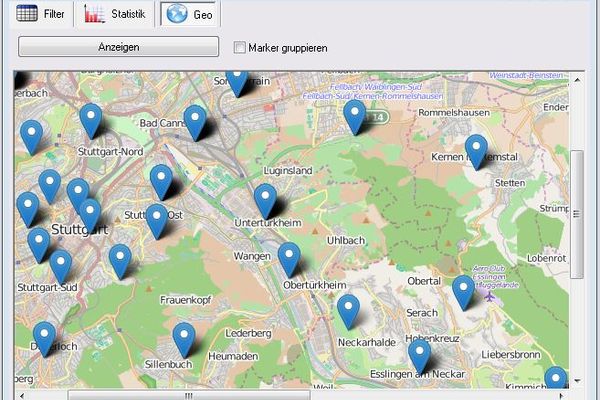Select the marker above Obertürkheim label

(x=289, y=260)
